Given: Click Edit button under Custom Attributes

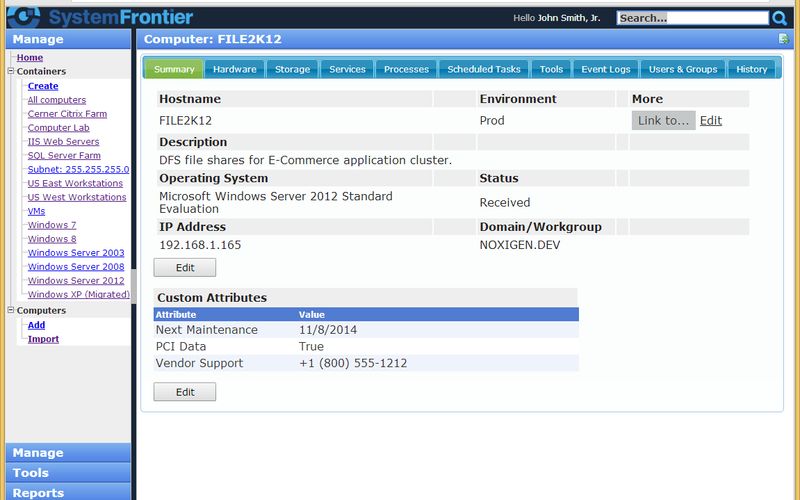Looking at the screenshot, I should (185, 392).
